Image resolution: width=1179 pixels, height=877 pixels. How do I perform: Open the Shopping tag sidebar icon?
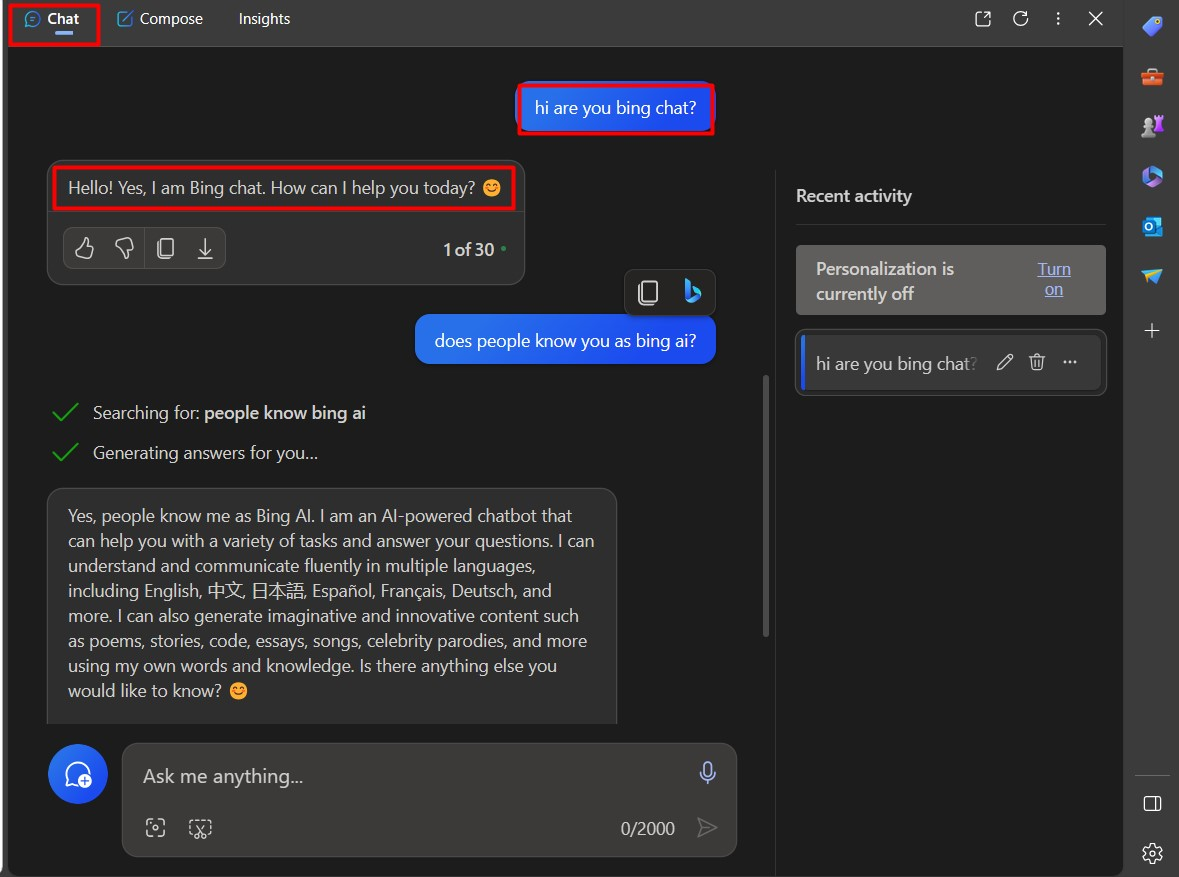coord(1152,27)
